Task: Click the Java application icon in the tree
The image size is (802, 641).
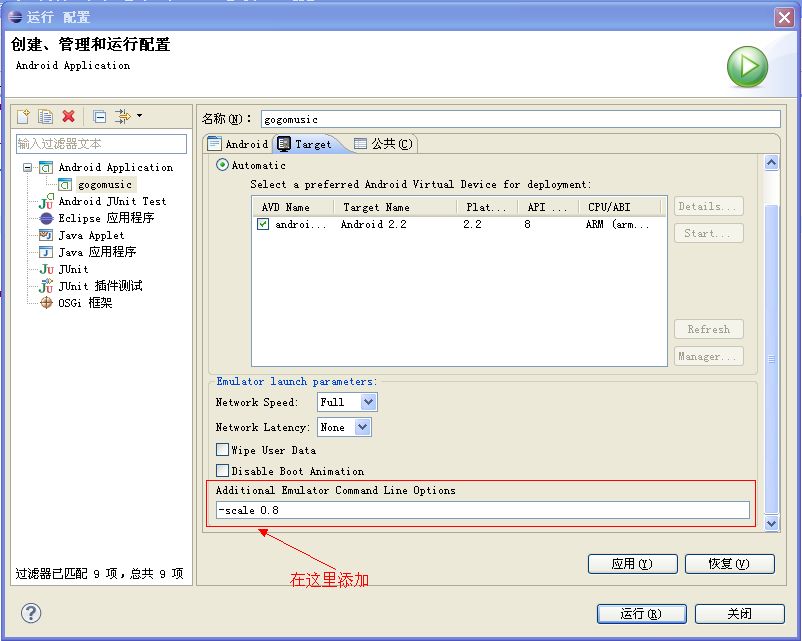Action: 46,252
